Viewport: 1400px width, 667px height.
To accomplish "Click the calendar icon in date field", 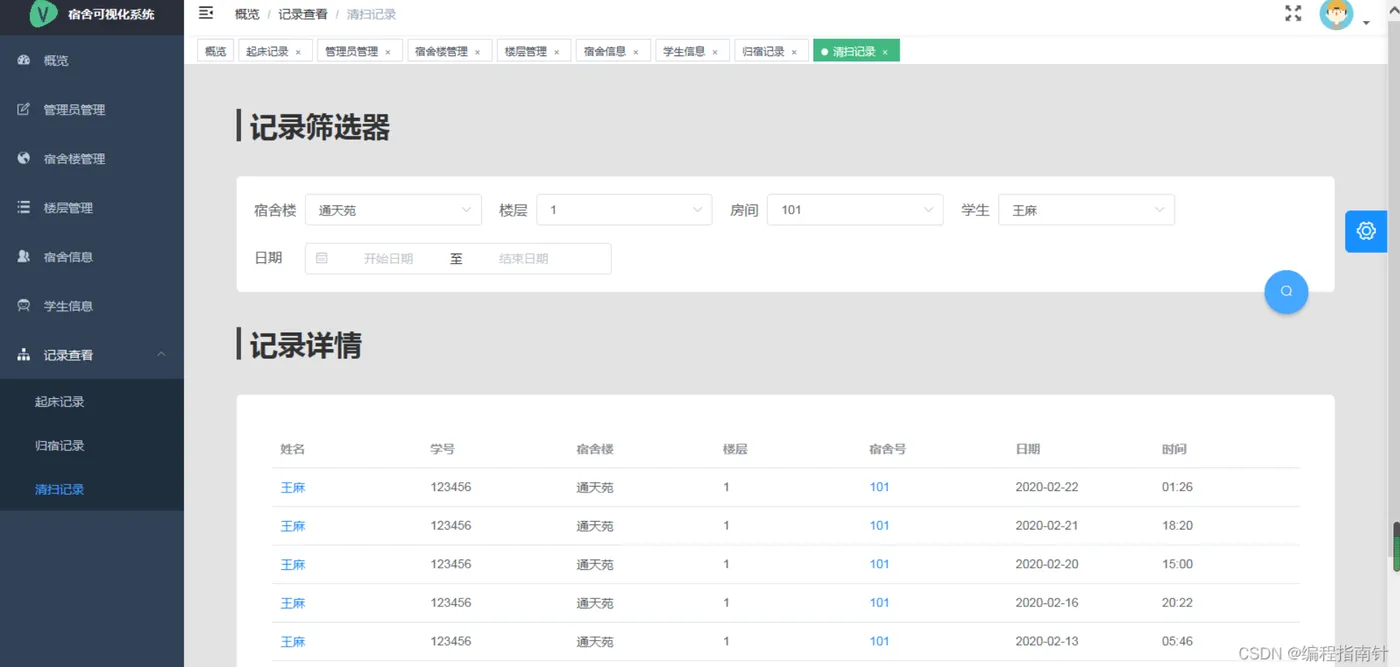I will coord(322,258).
